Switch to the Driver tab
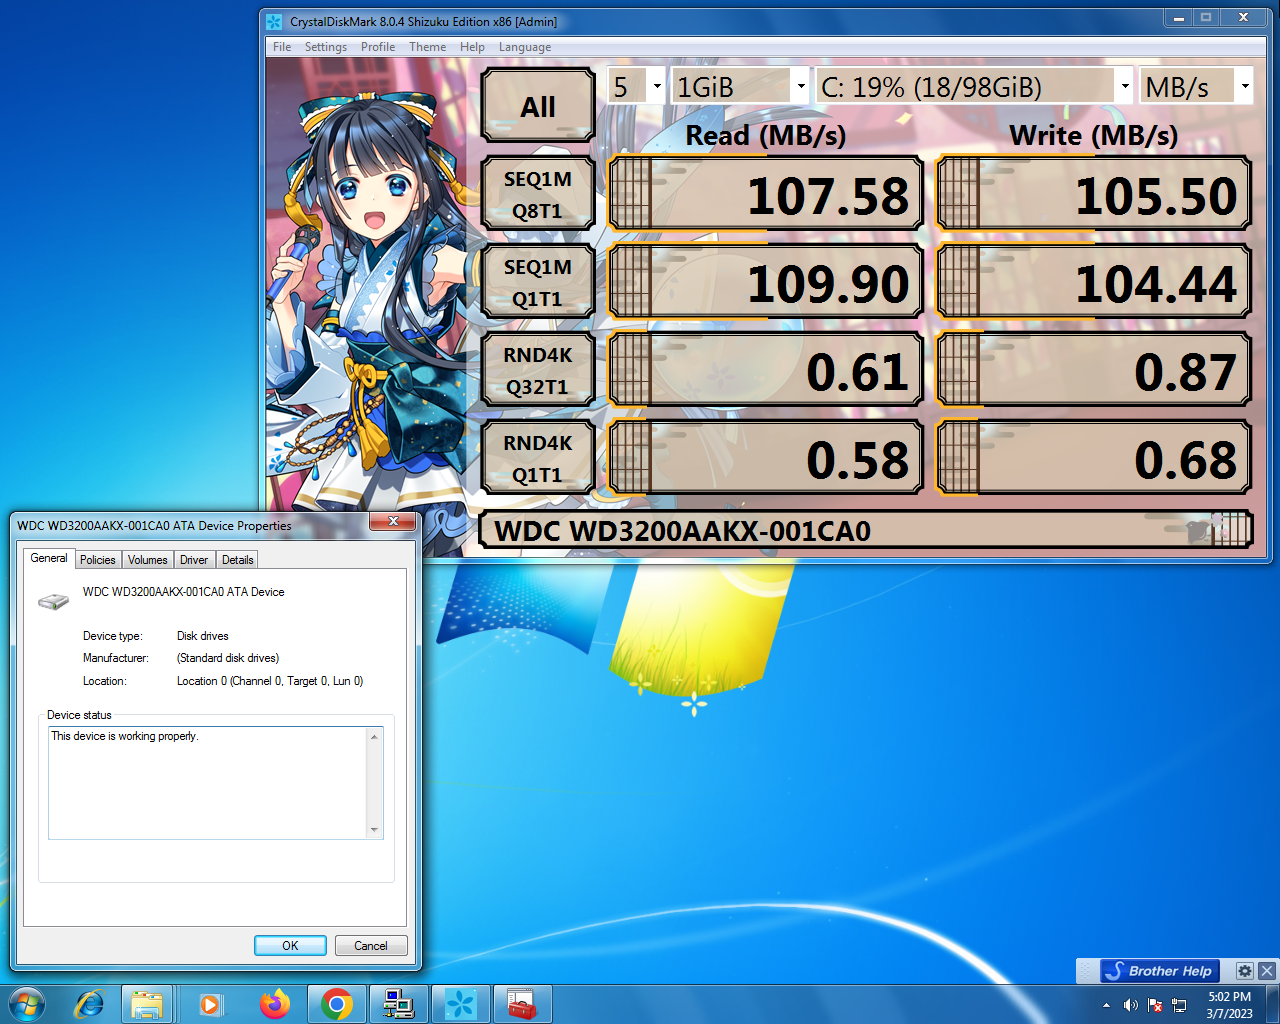 click(194, 560)
